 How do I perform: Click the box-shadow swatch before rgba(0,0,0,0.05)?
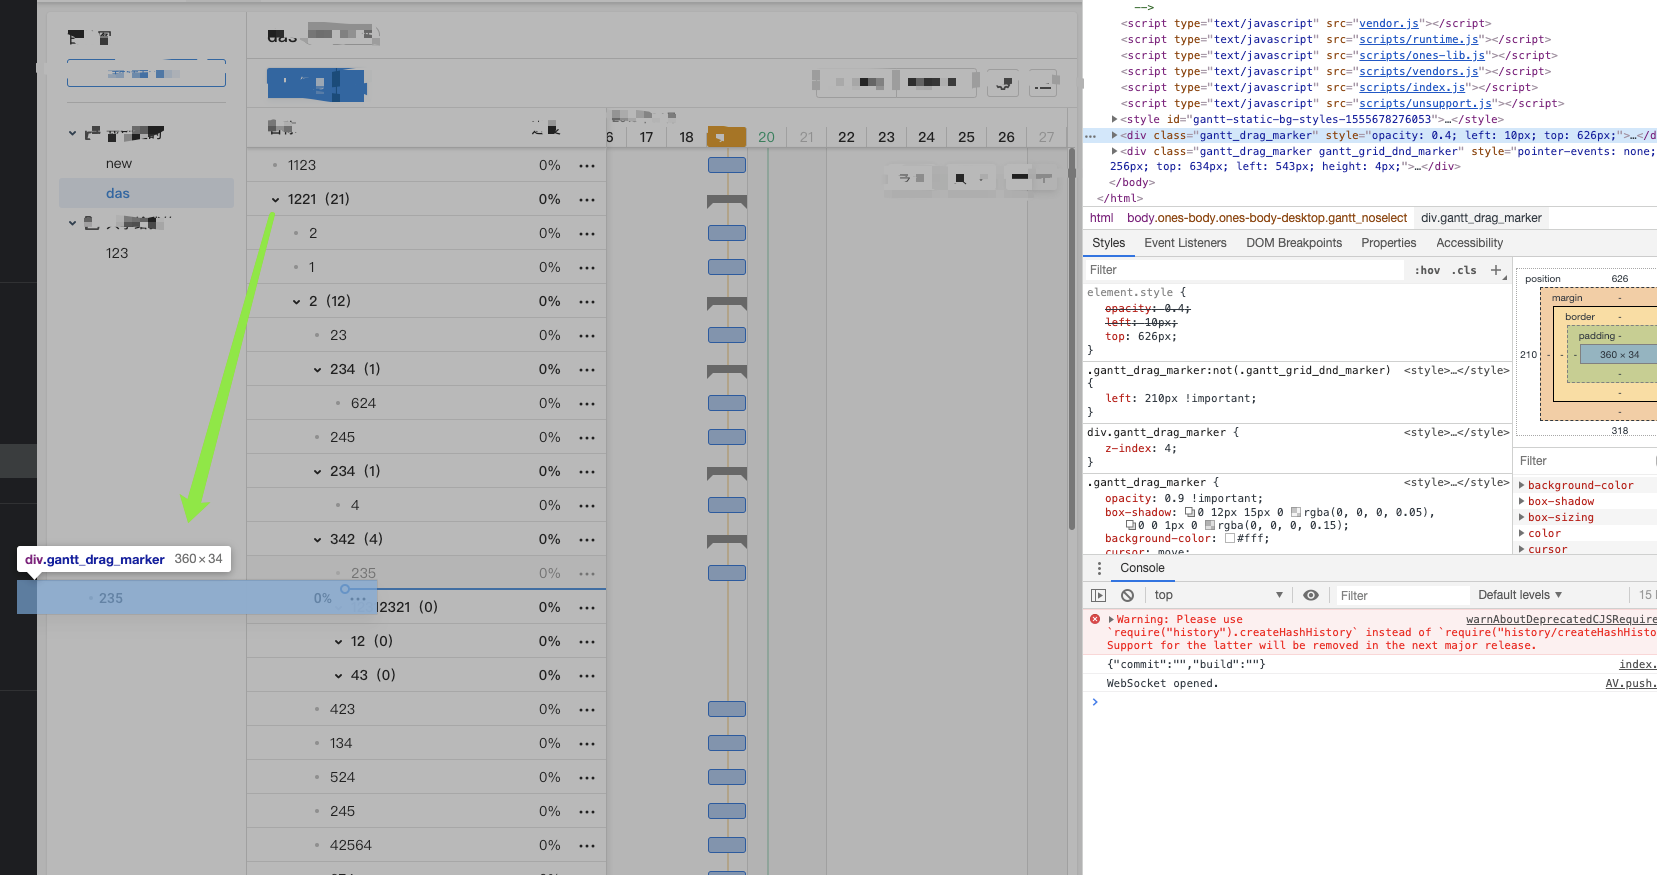tap(1296, 512)
